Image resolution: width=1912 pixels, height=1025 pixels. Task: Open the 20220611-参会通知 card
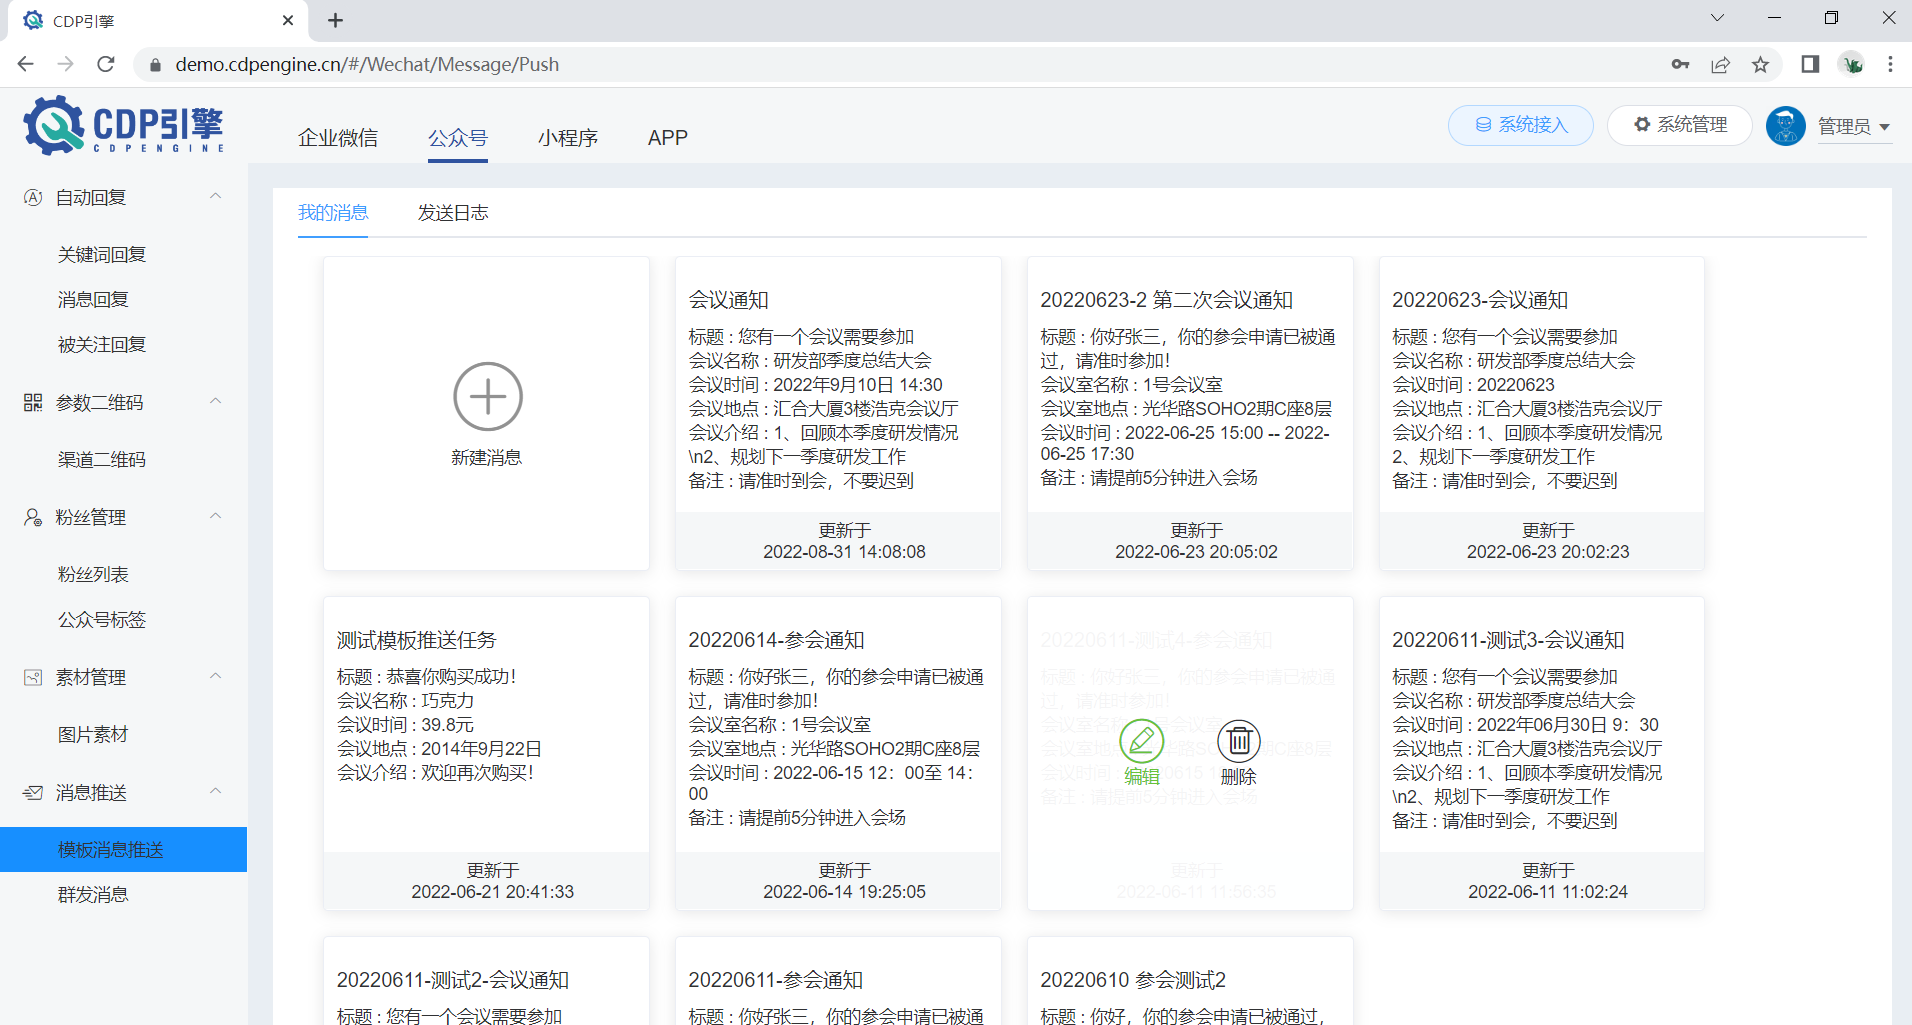tap(838, 981)
